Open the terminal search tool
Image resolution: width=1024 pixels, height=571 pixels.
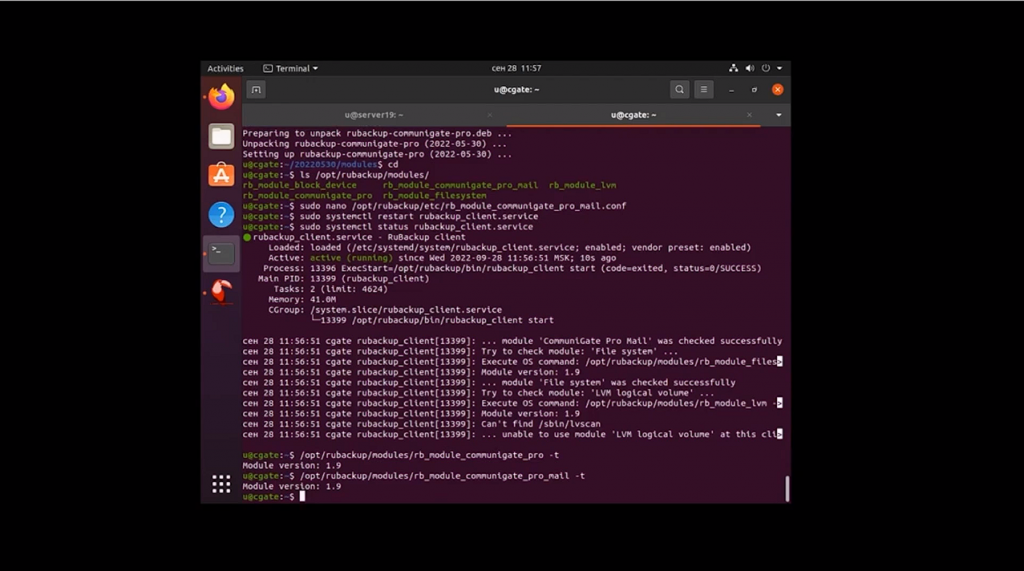coord(679,90)
